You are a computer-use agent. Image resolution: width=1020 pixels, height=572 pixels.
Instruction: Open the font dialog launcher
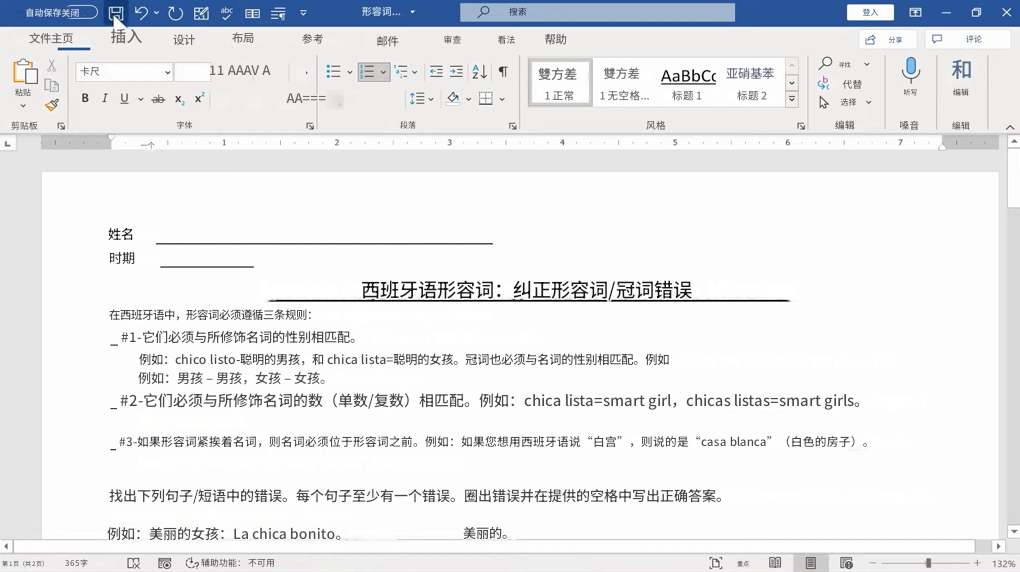point(310,126)
